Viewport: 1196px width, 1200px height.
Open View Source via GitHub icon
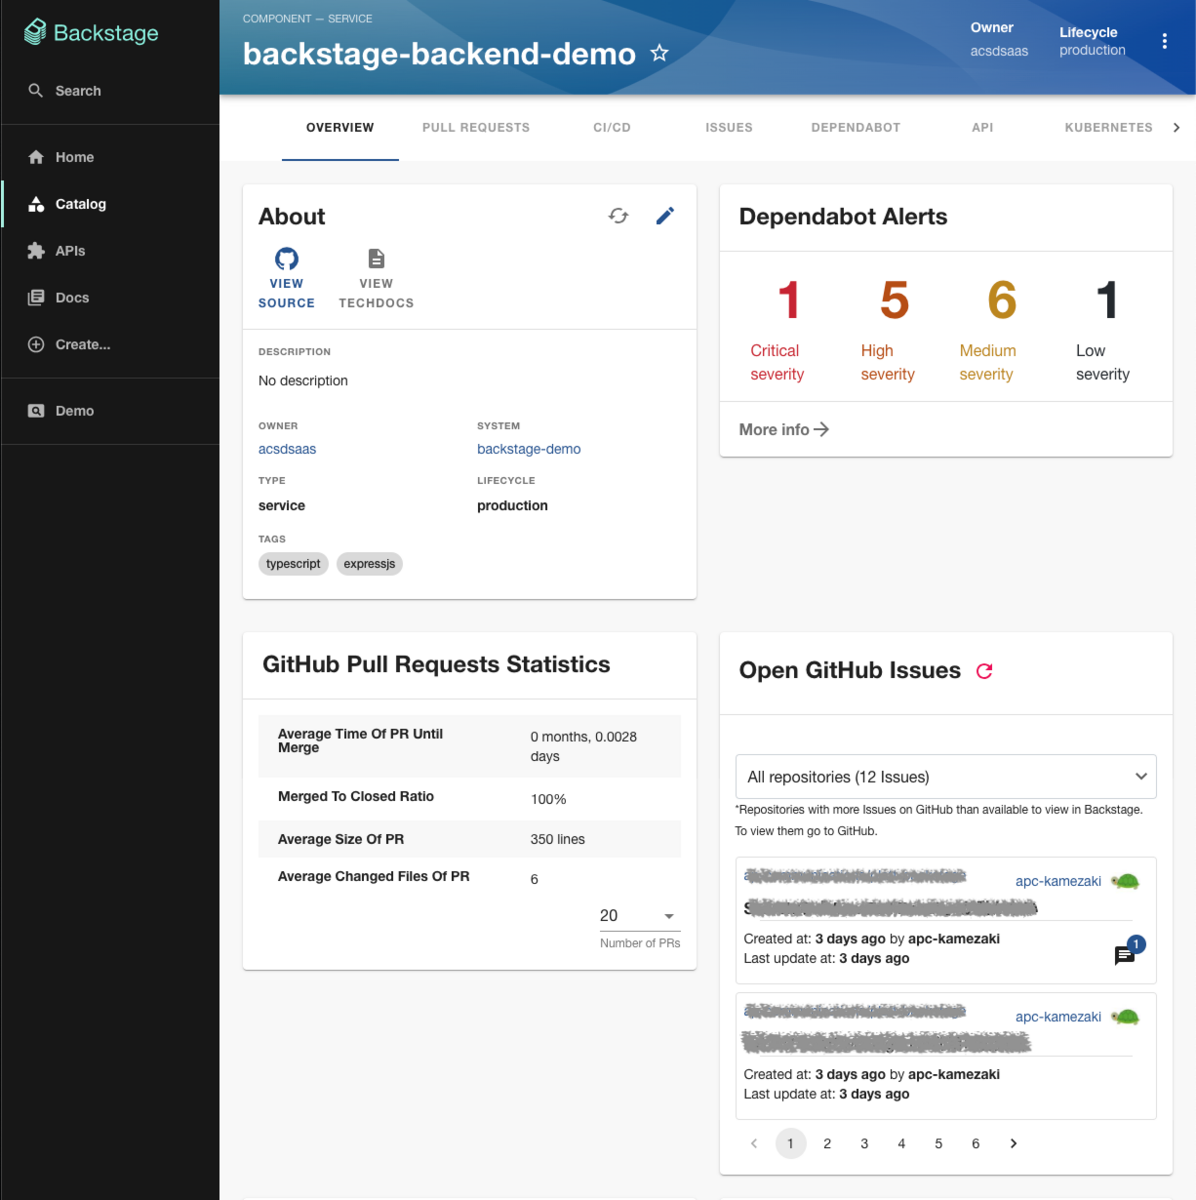click(286, 258)
